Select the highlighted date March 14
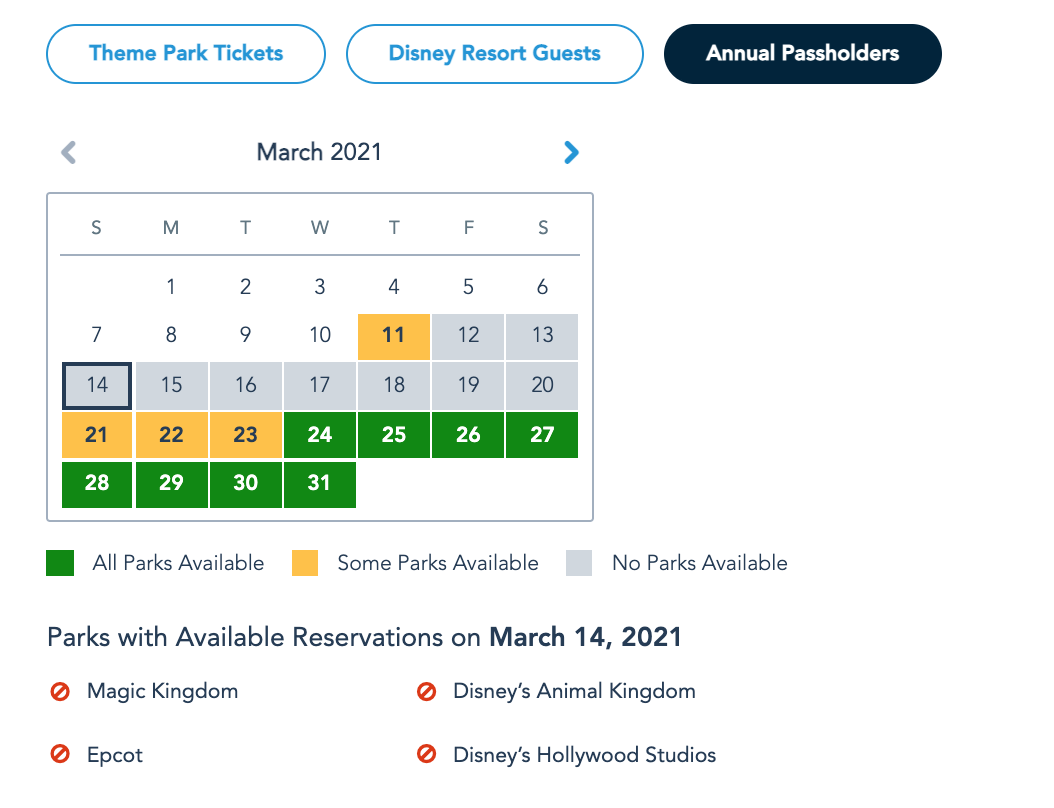 point(97,386)
